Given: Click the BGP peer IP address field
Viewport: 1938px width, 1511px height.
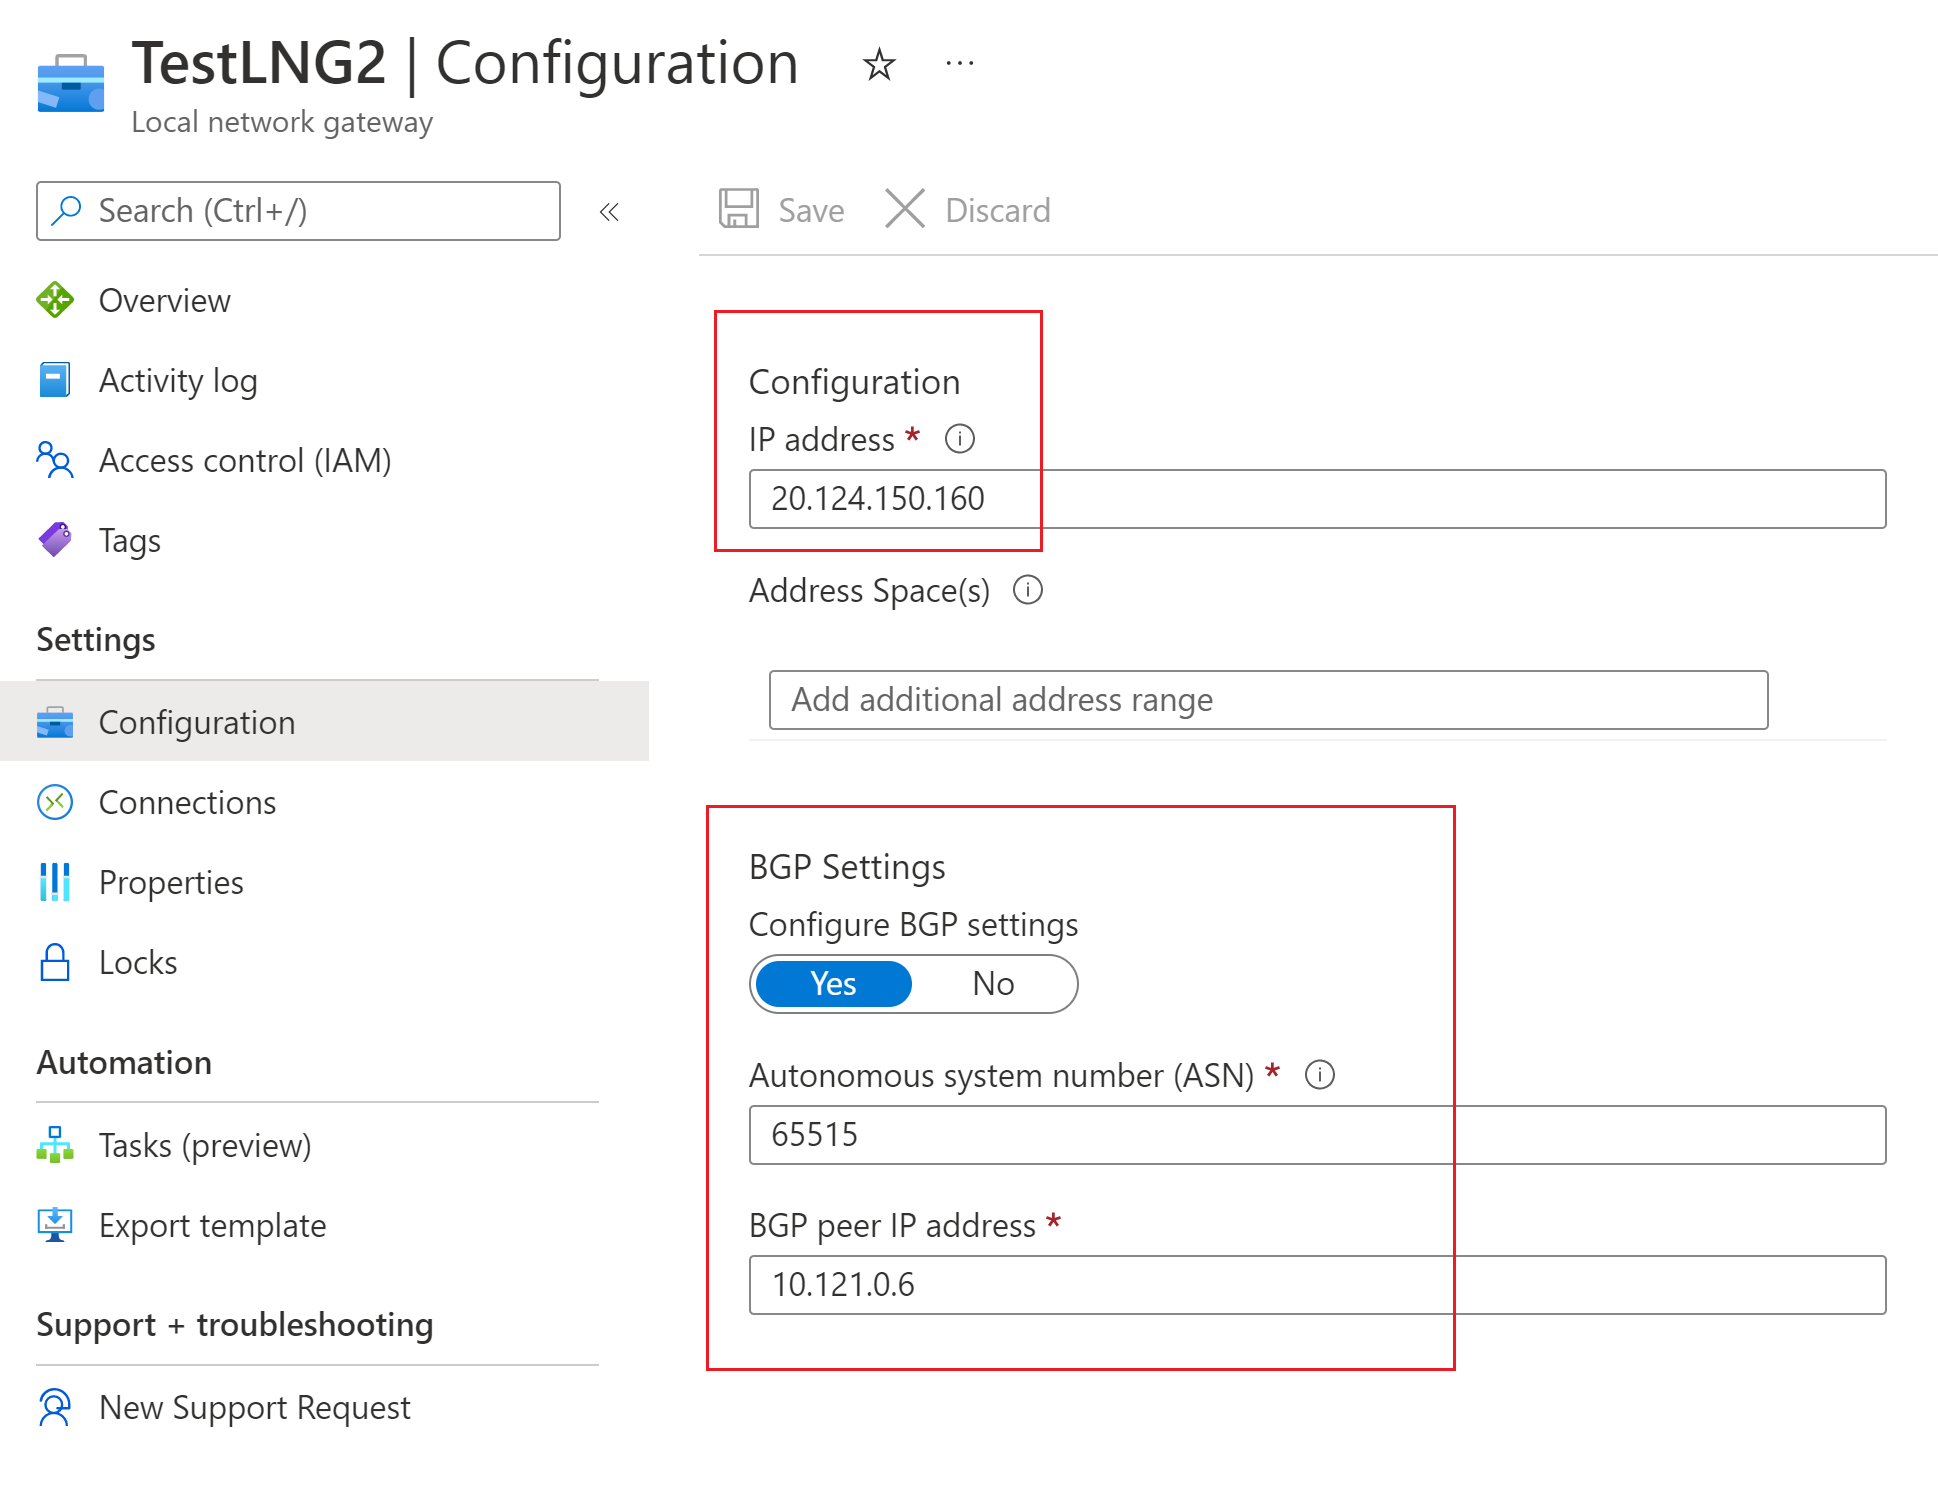Looking at the screenshot, I should click(x=1317, y=1285).
